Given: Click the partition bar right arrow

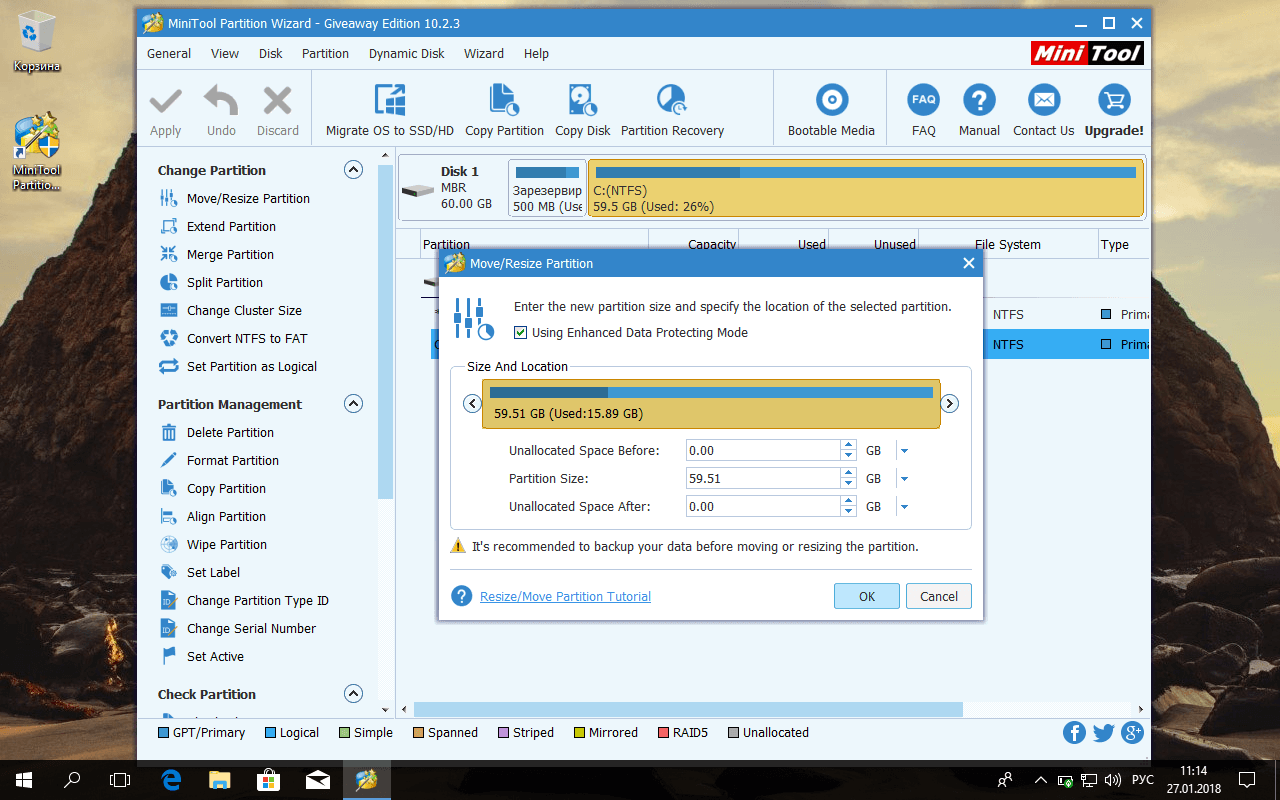Looking at the screenshot, I should click(x=950, y=404).
